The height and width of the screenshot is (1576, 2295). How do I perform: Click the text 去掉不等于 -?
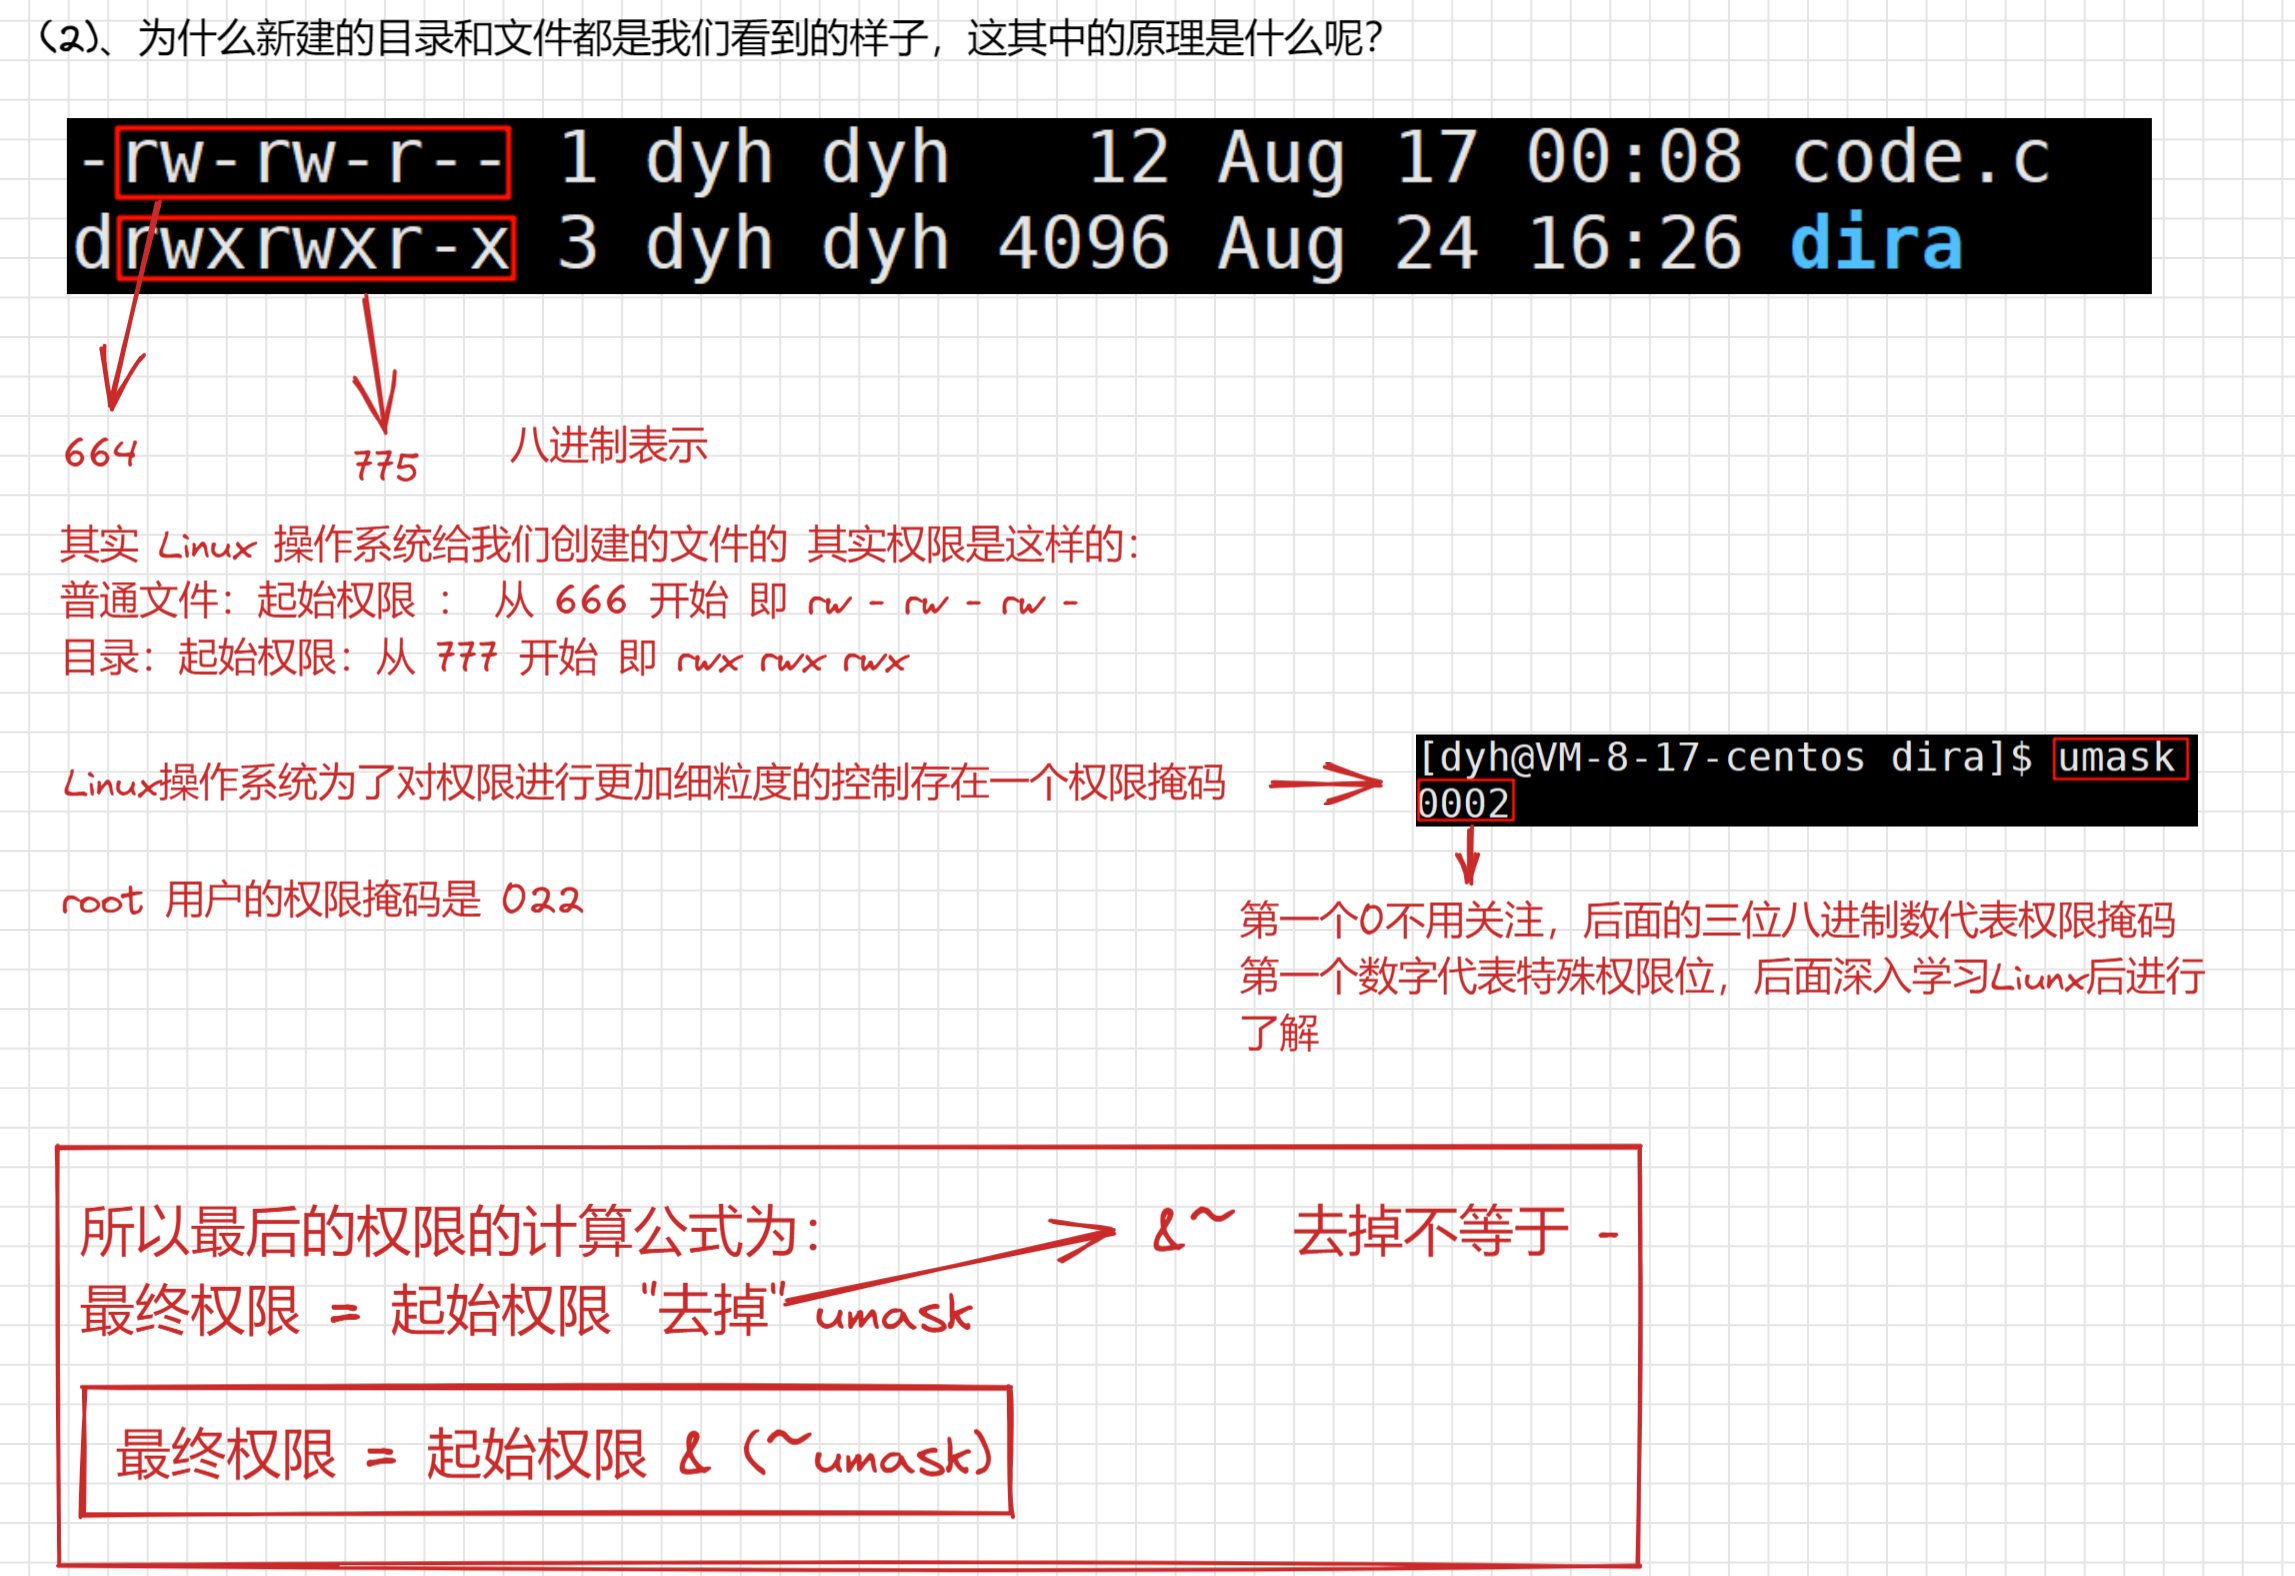point(1455,1232)
